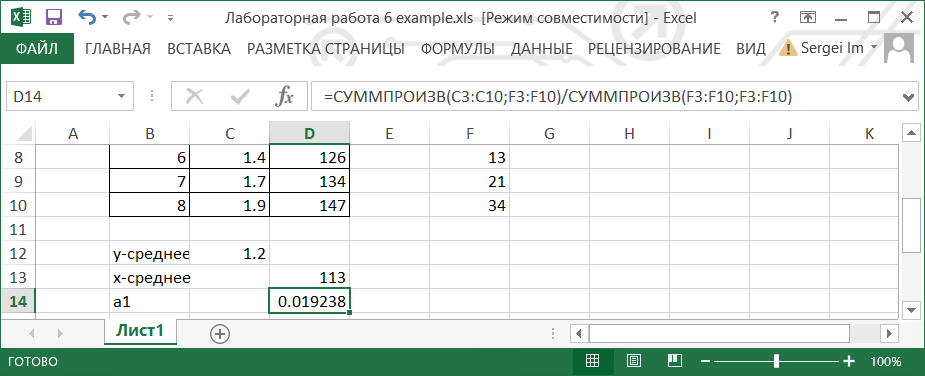Switch to Page Break Preview icon
This screenshot has width=925, height=376.
point(675,361)
